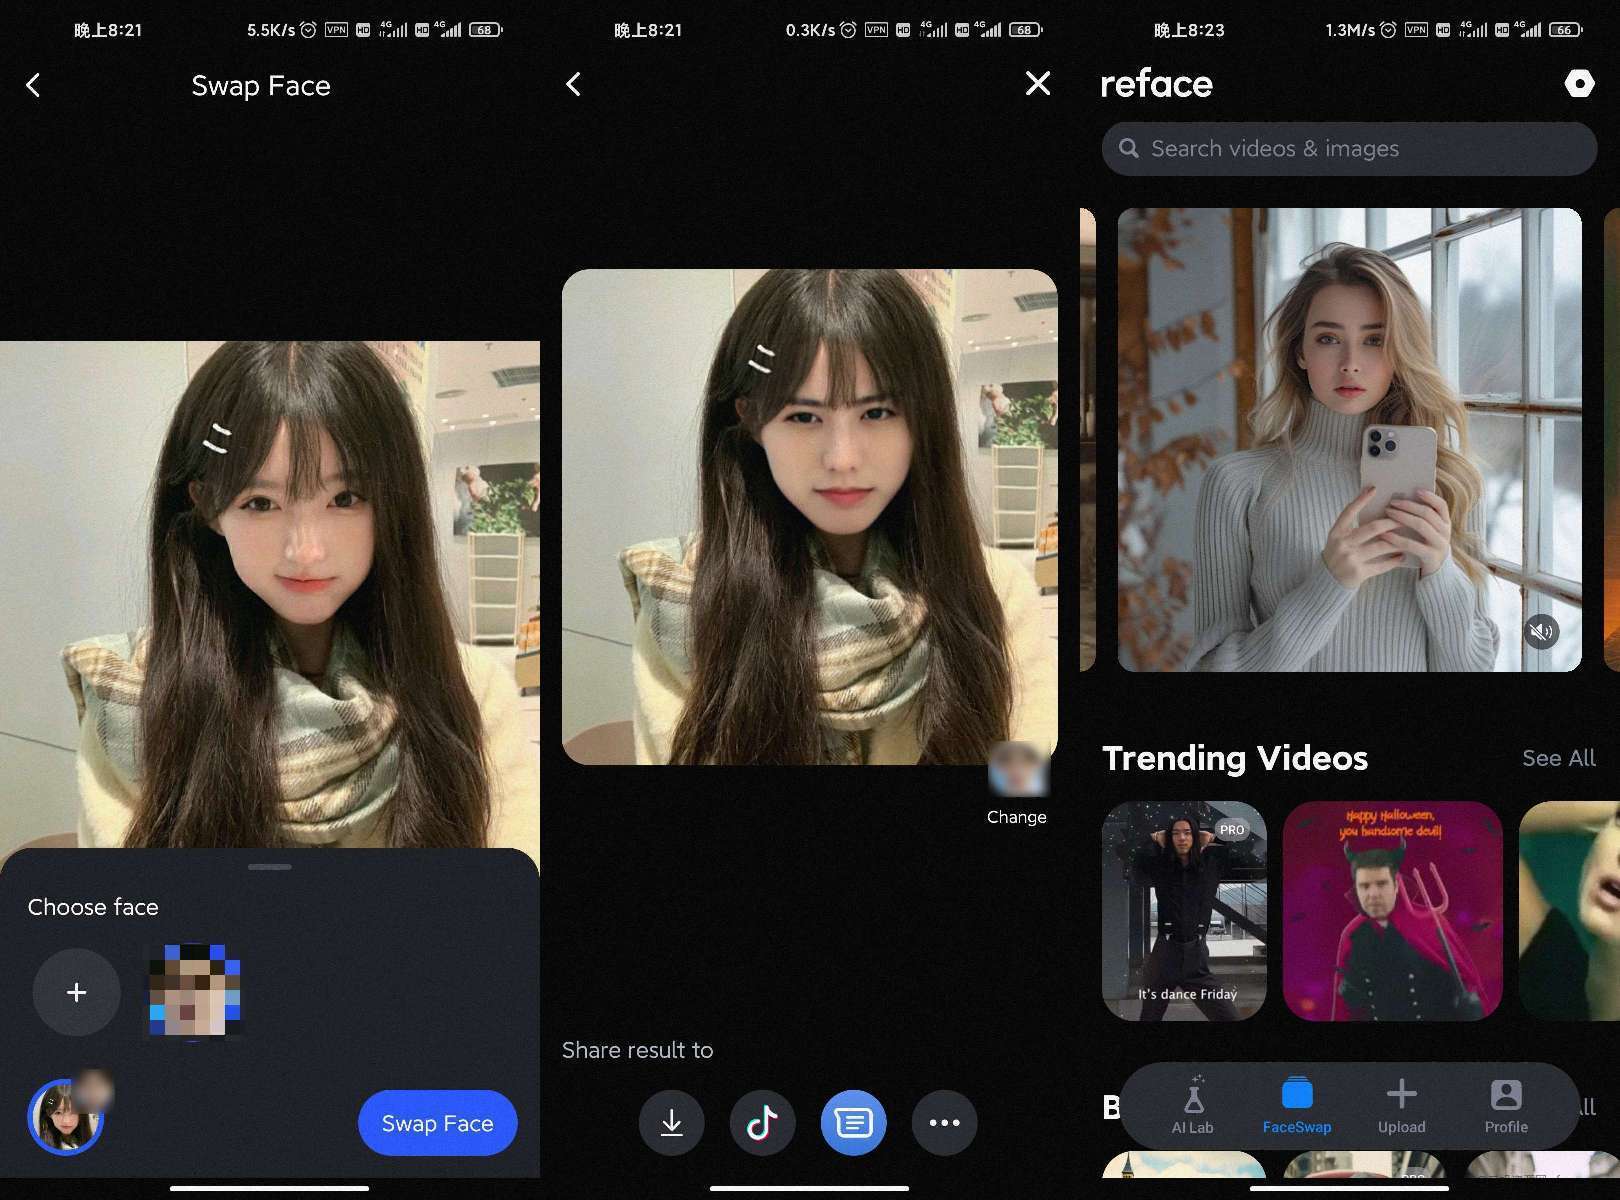Open the bottom sheet drag handle

(270, 866)
